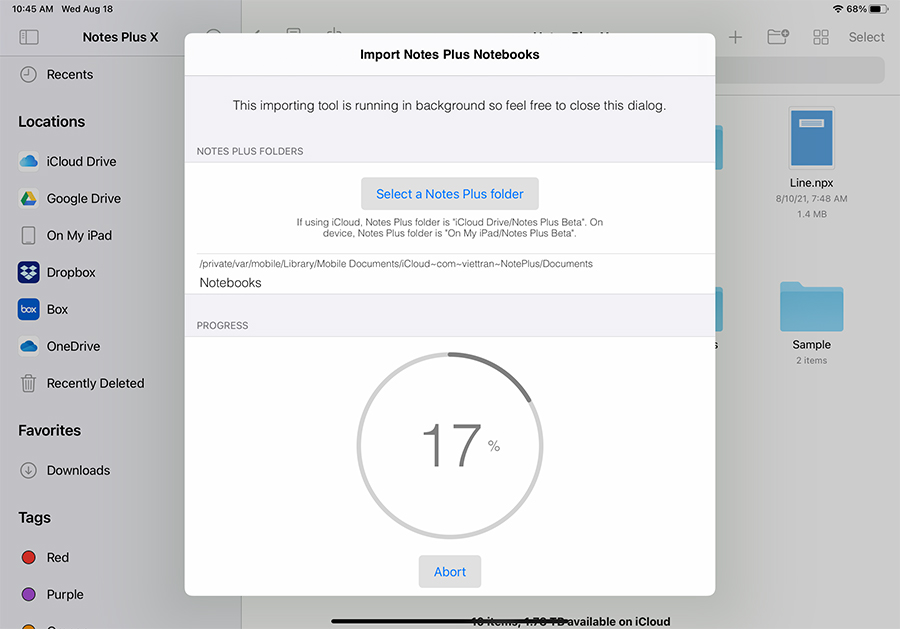
Task: Tap the Locations section header
Action: 52,122
